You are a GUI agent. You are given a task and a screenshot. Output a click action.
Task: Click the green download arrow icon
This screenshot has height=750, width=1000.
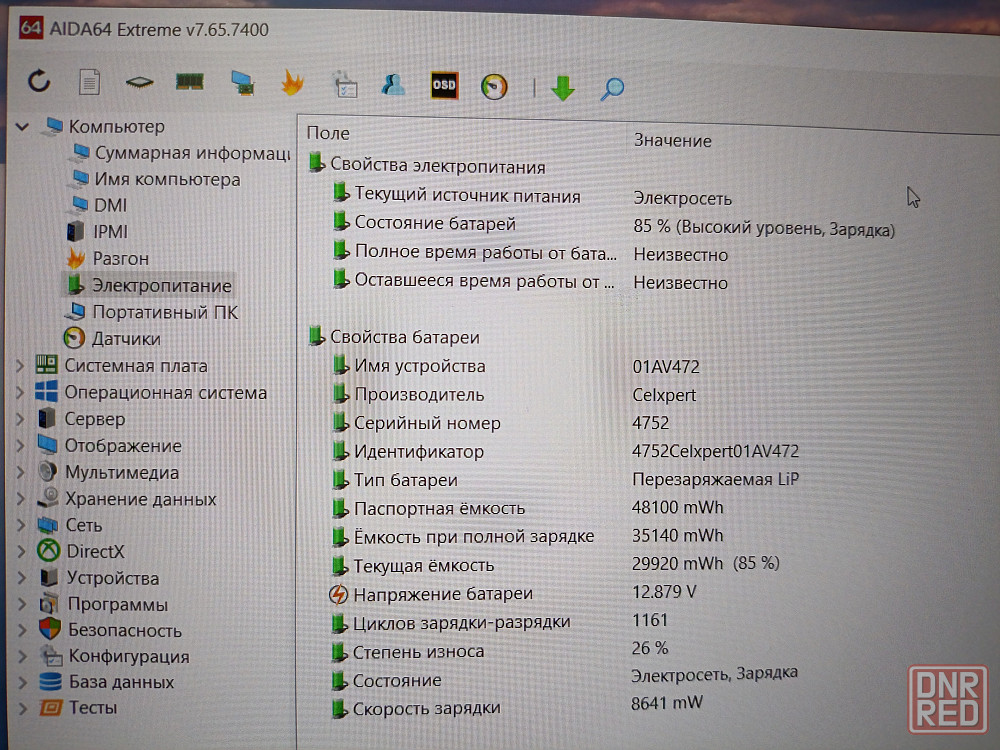pyautogui.click(x=563, y=88)
